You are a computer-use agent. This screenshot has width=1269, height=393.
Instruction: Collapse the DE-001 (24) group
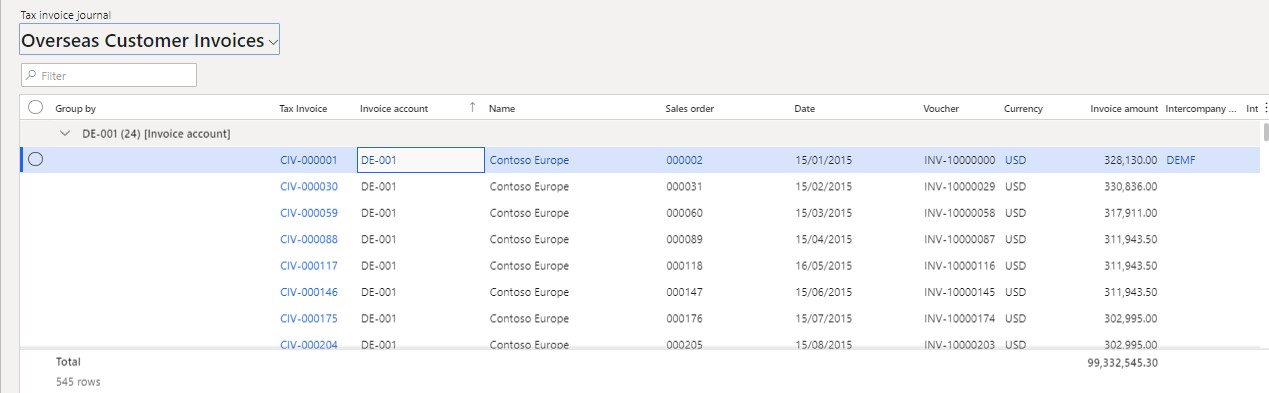pos(65,134)
